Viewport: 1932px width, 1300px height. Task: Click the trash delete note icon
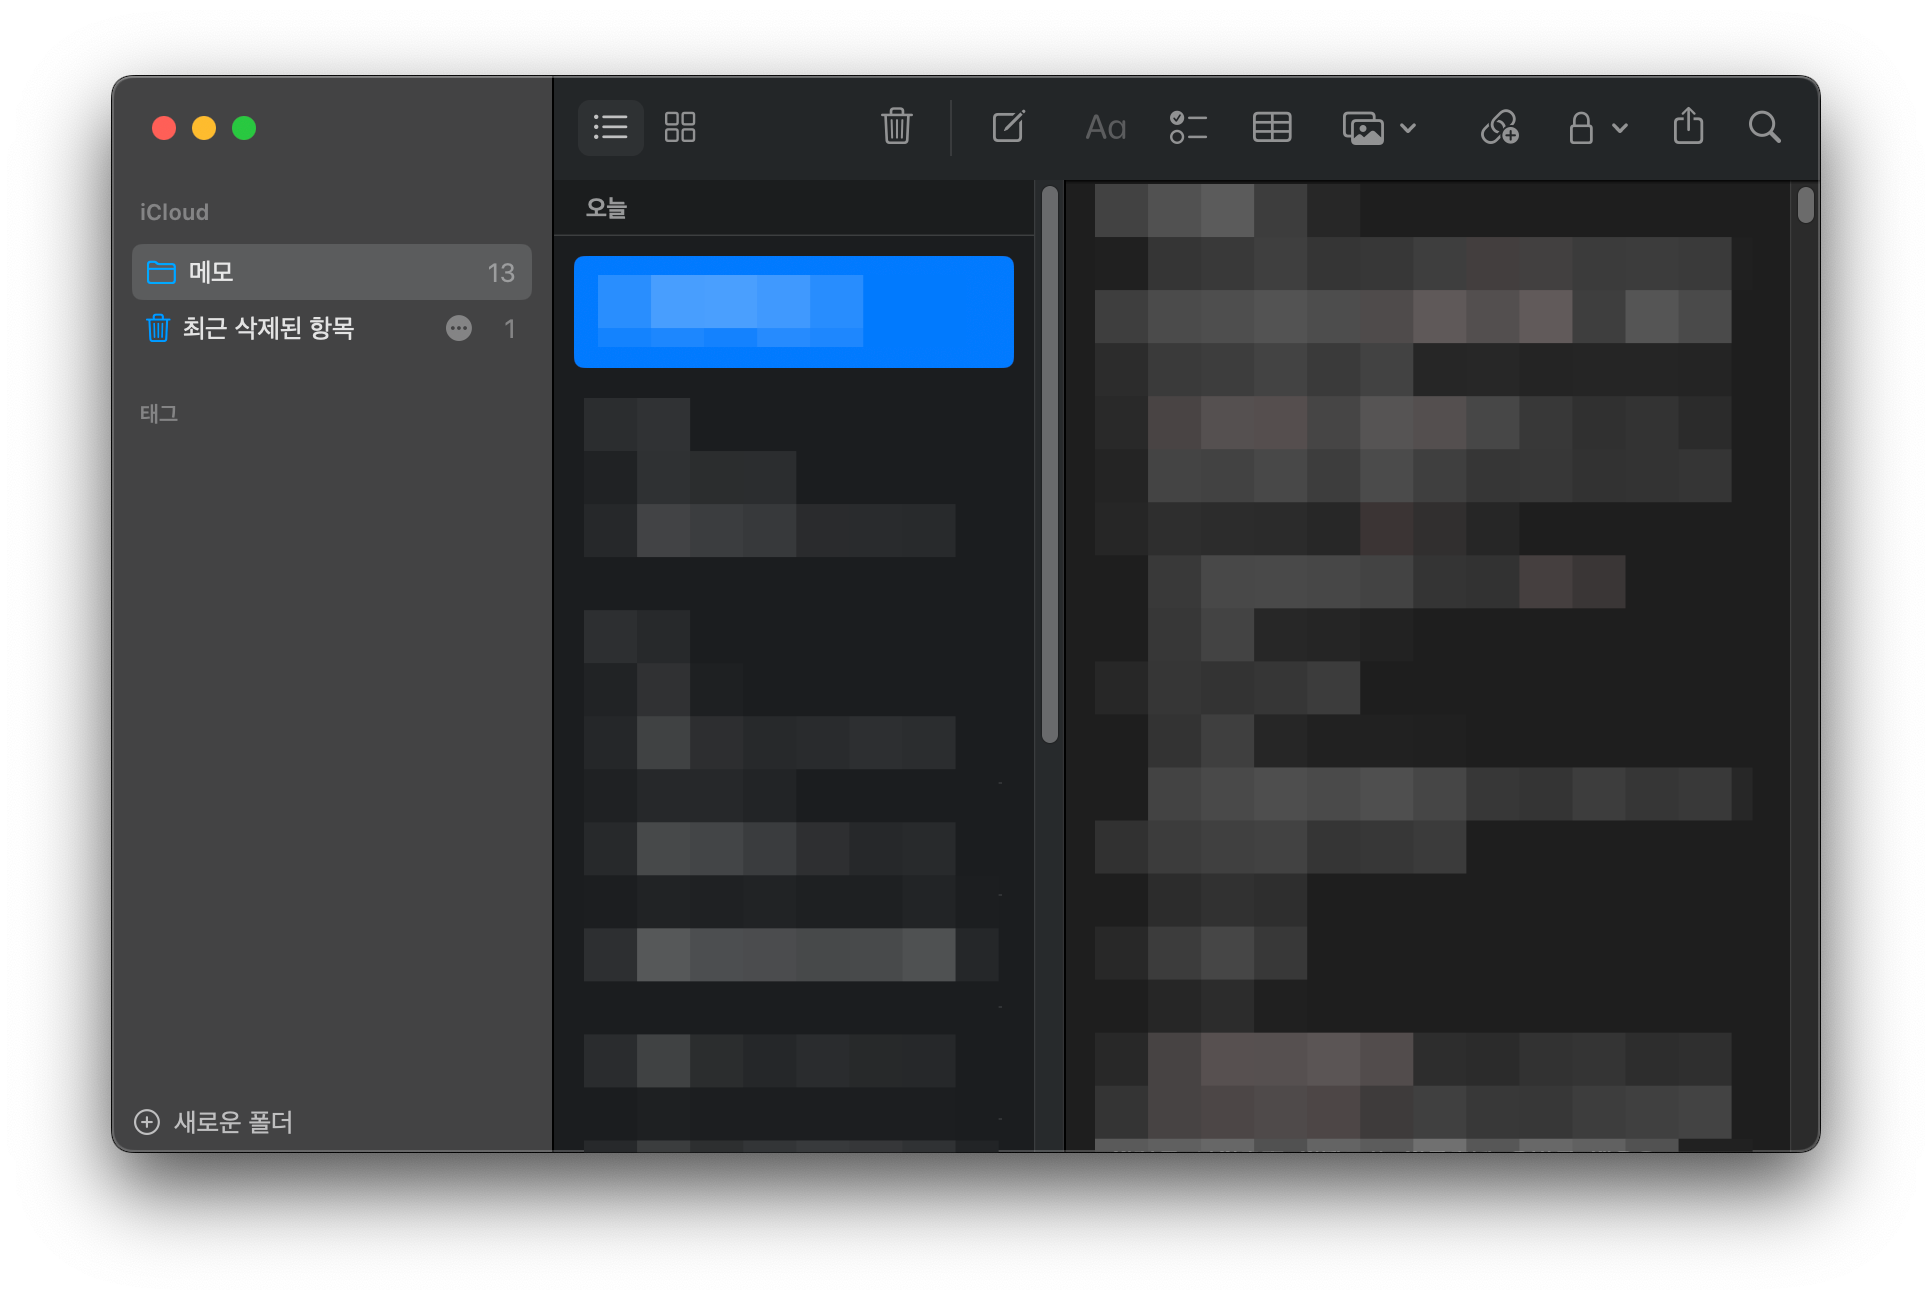[x=896, y=127]
